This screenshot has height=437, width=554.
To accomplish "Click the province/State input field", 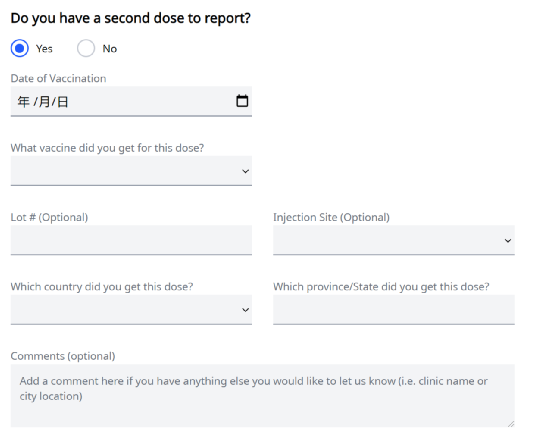I will [x=394, y=309].
